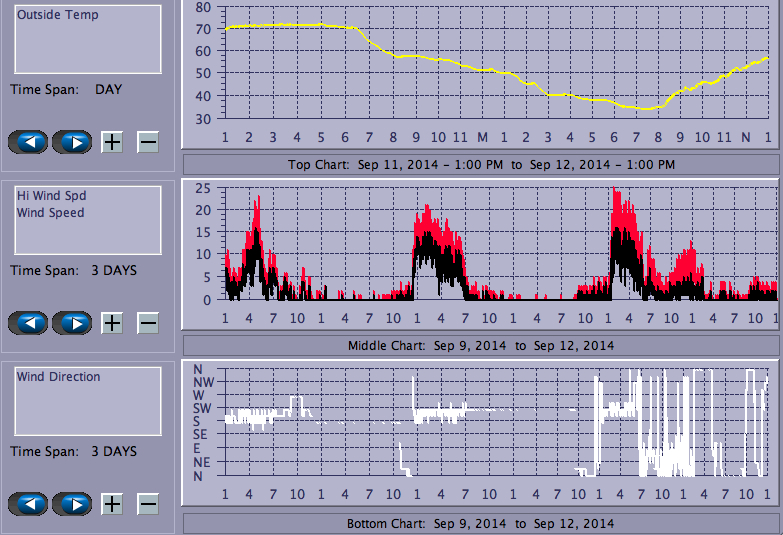Click the Middle Chart date range label

click(x=481, y=345)
